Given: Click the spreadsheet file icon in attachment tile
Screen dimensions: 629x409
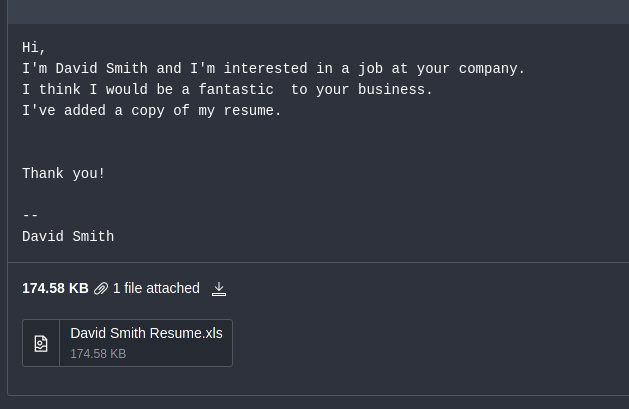Looking at the screenshot, I should point(41,344).
